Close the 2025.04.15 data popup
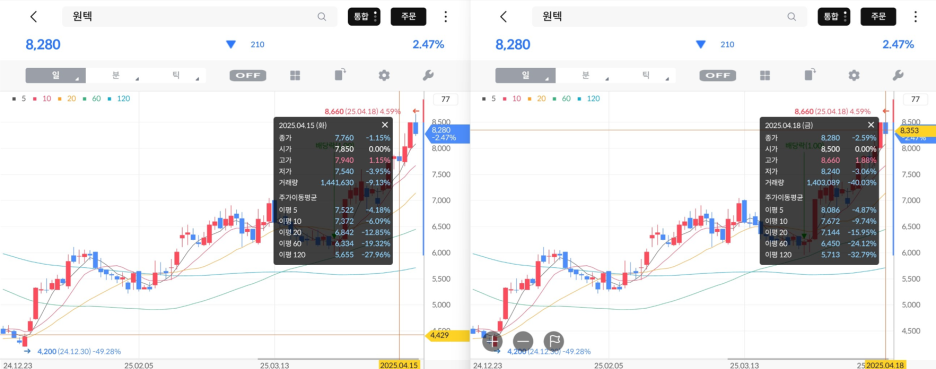Viewport: 936px width, 369px height. pyautogui.click(x=384, y=125)
